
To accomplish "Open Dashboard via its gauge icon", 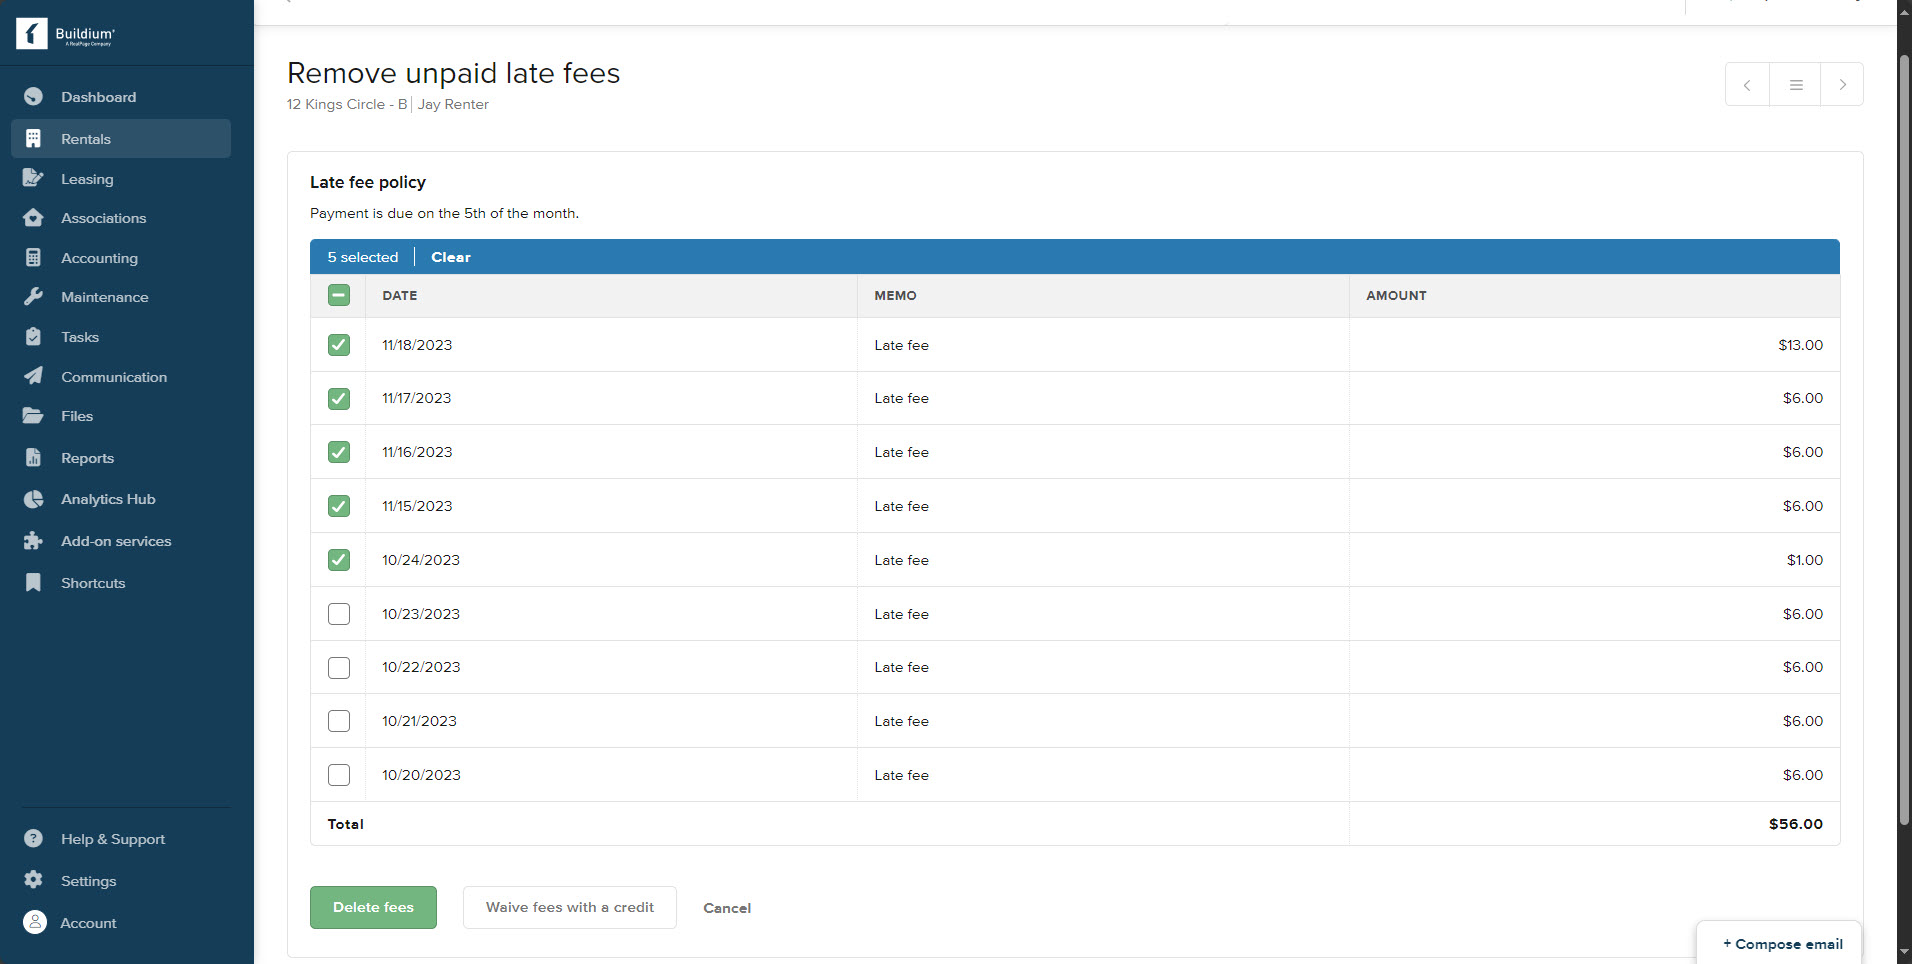I will (x=33, y=97).
